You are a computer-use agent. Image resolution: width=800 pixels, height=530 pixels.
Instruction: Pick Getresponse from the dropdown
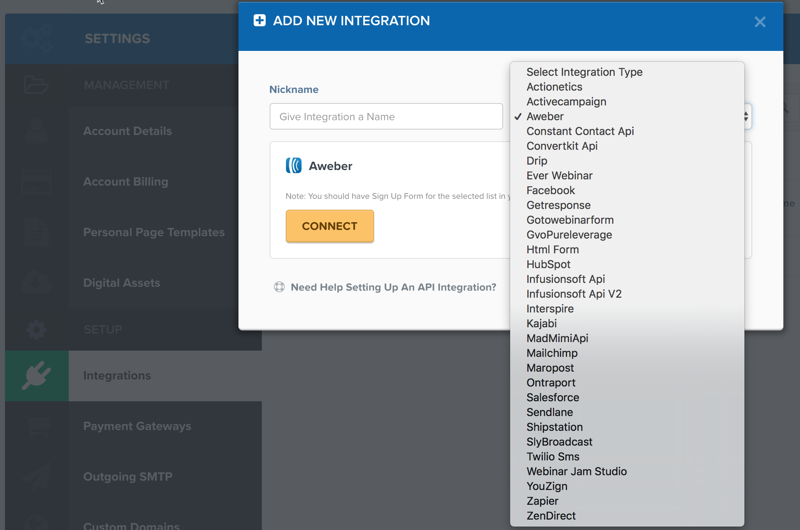coord(627,205)
